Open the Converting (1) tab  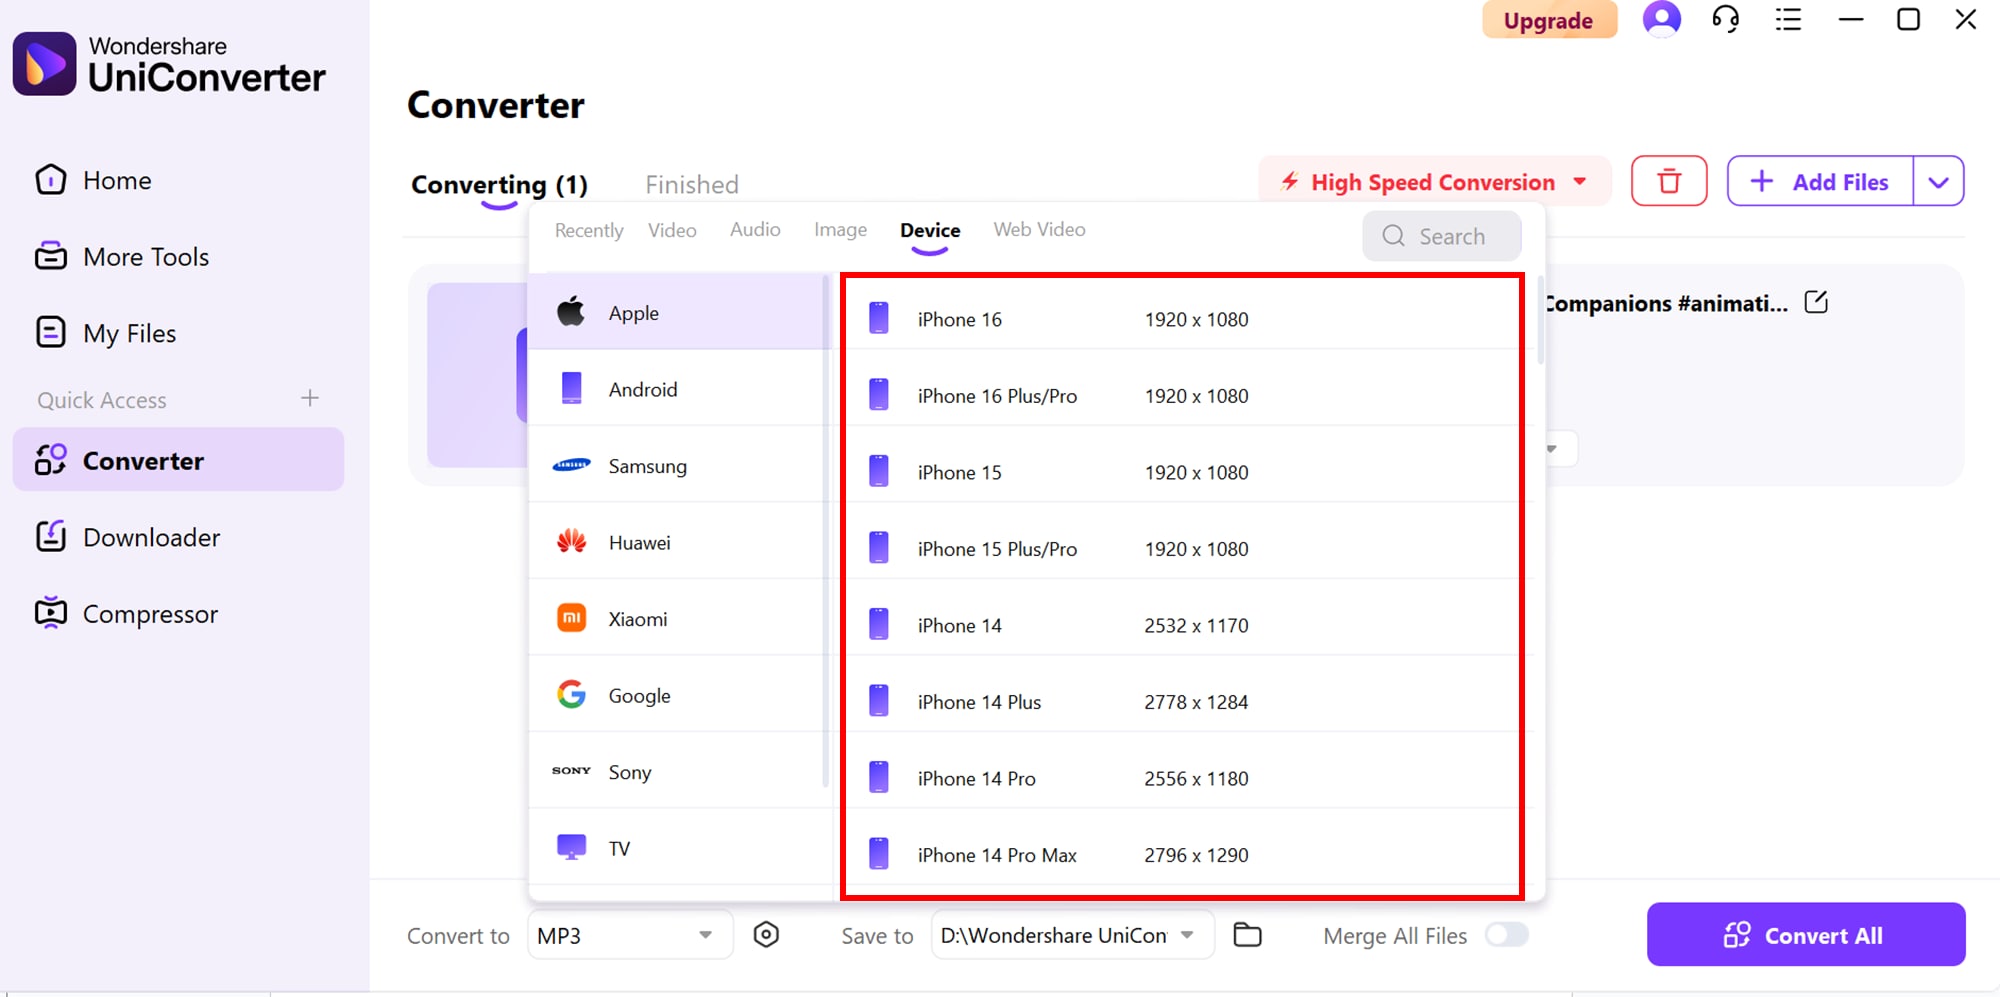tap(499, 185)
